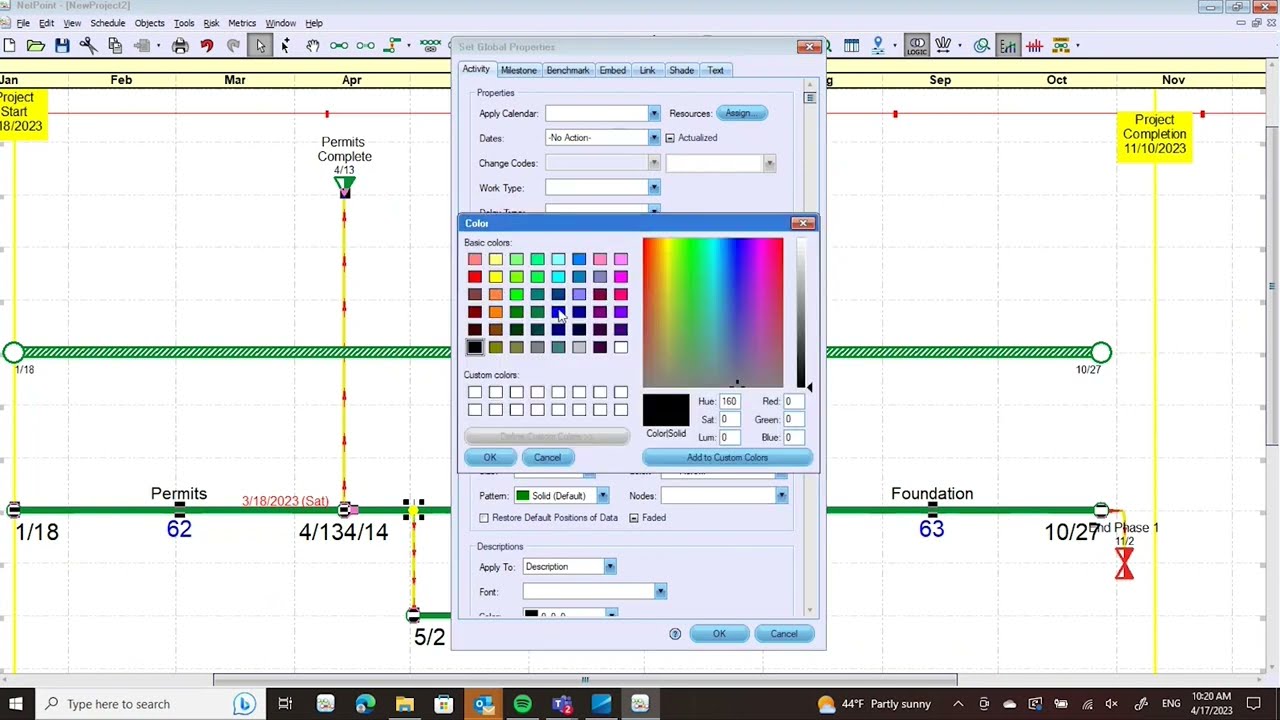Open the Nodes dropdown
Viewport: 1280px width, 720px height.
point(781,496)
